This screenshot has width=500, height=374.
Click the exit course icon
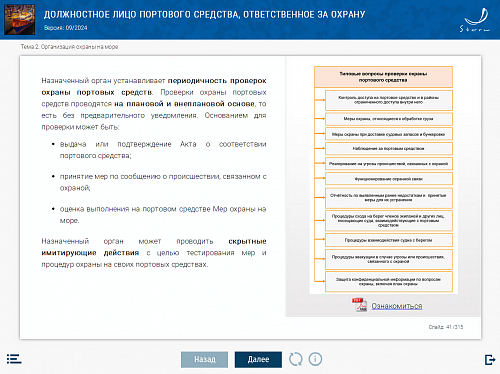(490, 360)
